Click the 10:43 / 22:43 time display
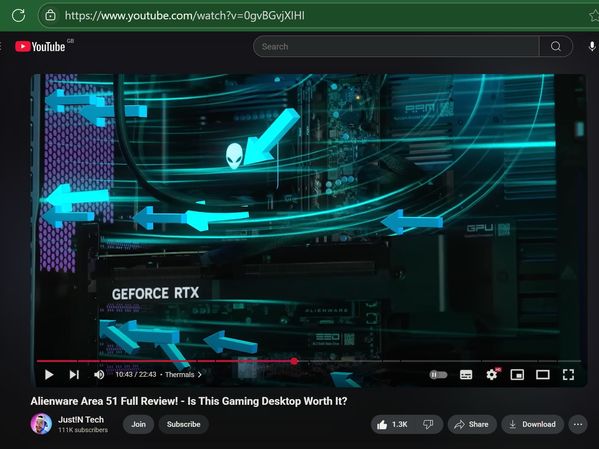This screenshot has width=599, height=449. point(136,374)
